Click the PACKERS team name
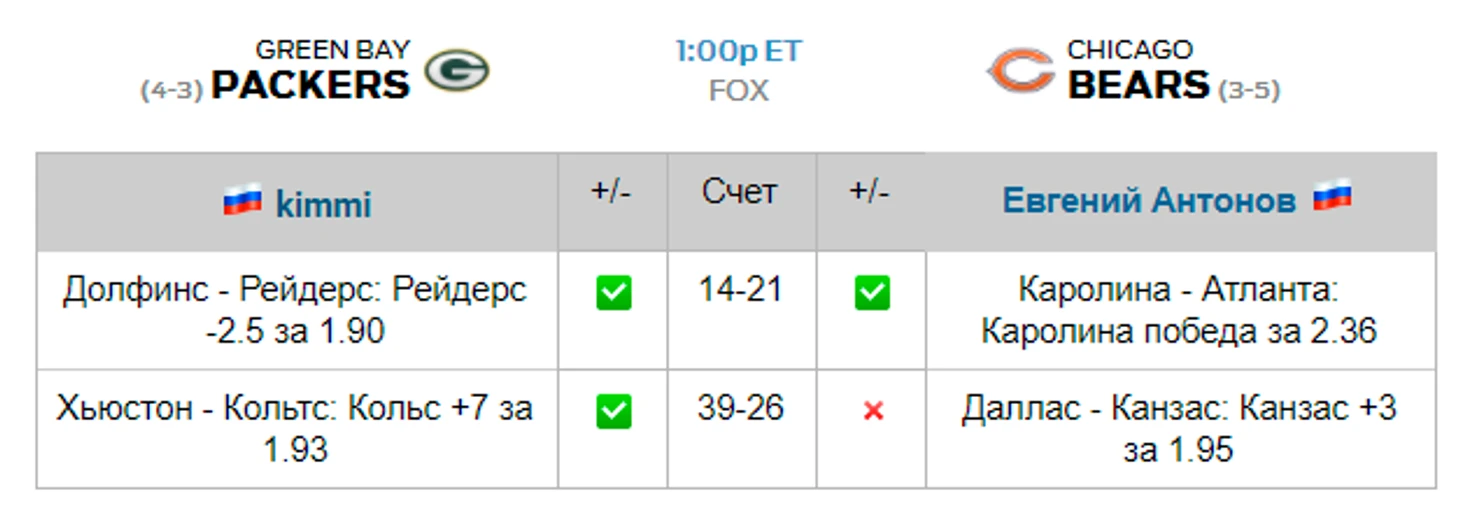Screen dimensions: 1460x512 [x=310, y=85]
